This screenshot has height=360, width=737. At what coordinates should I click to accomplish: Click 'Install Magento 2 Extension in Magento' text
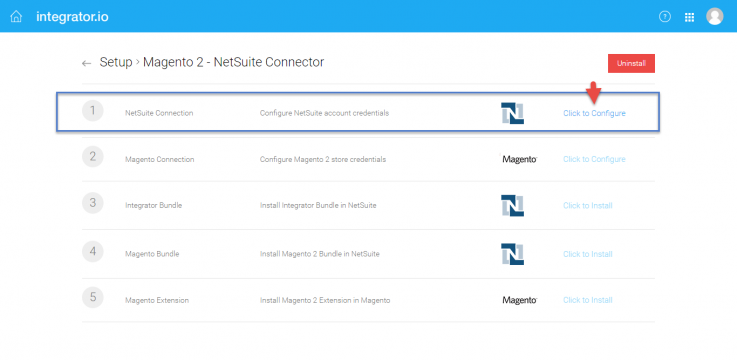point(325,300)
